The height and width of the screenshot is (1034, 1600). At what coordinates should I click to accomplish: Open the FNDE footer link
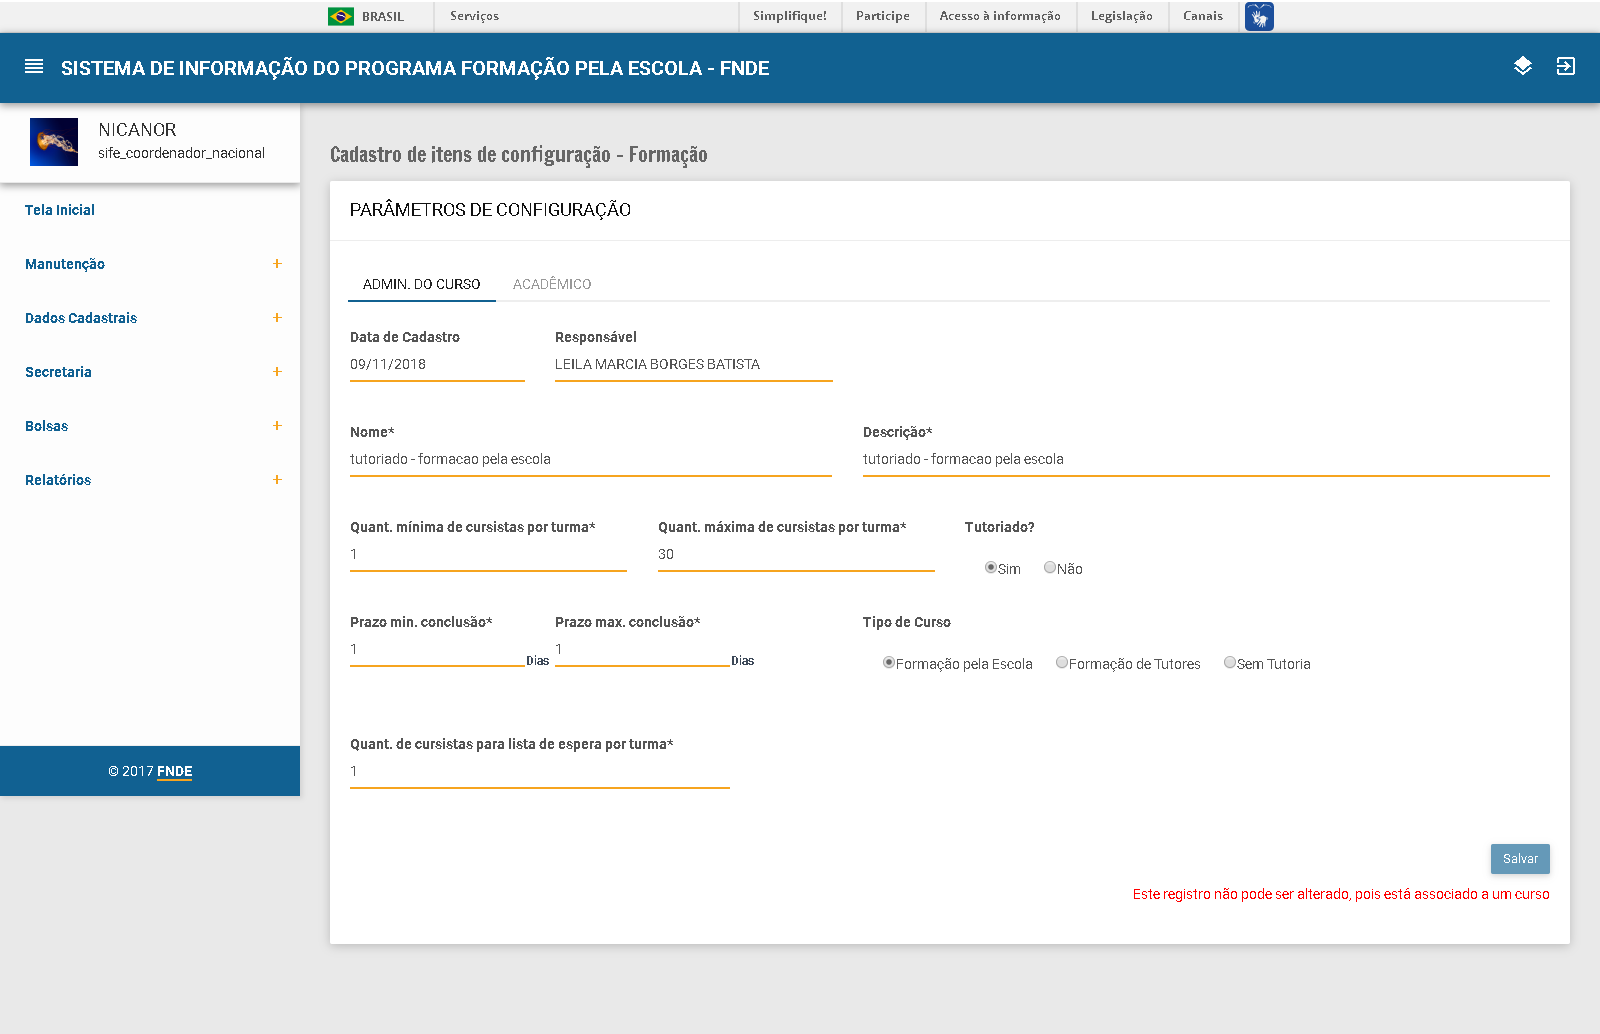pos(174,771)
